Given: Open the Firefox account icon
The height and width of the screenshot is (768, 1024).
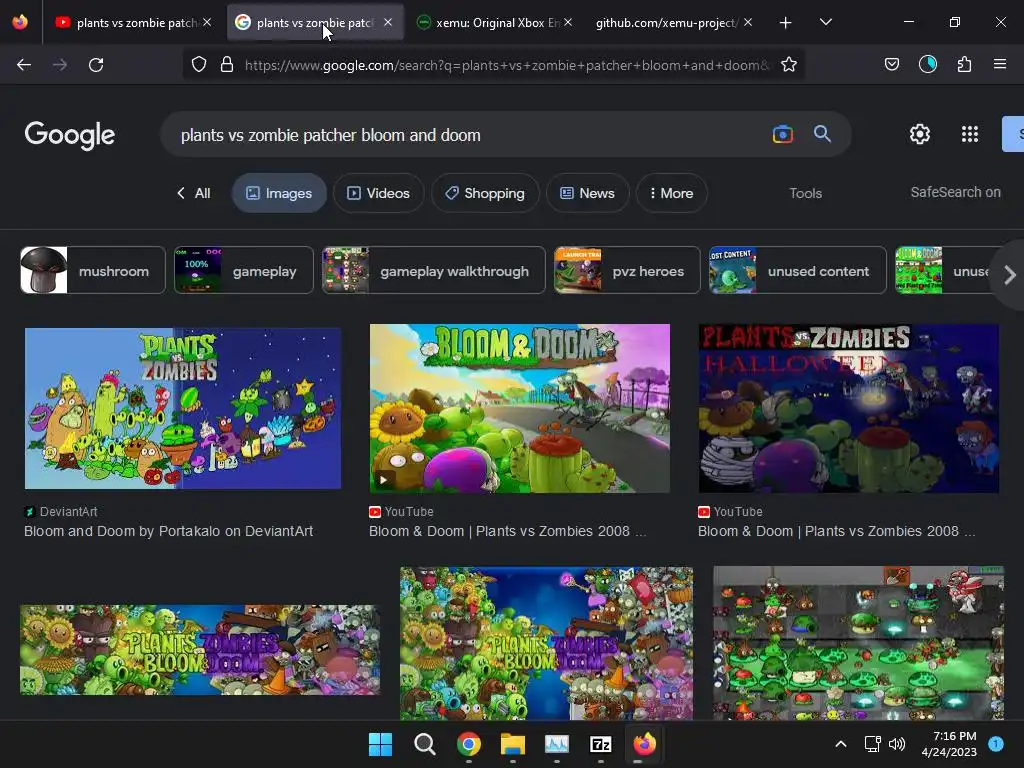Looking at the screenshot, I should 928,64.
